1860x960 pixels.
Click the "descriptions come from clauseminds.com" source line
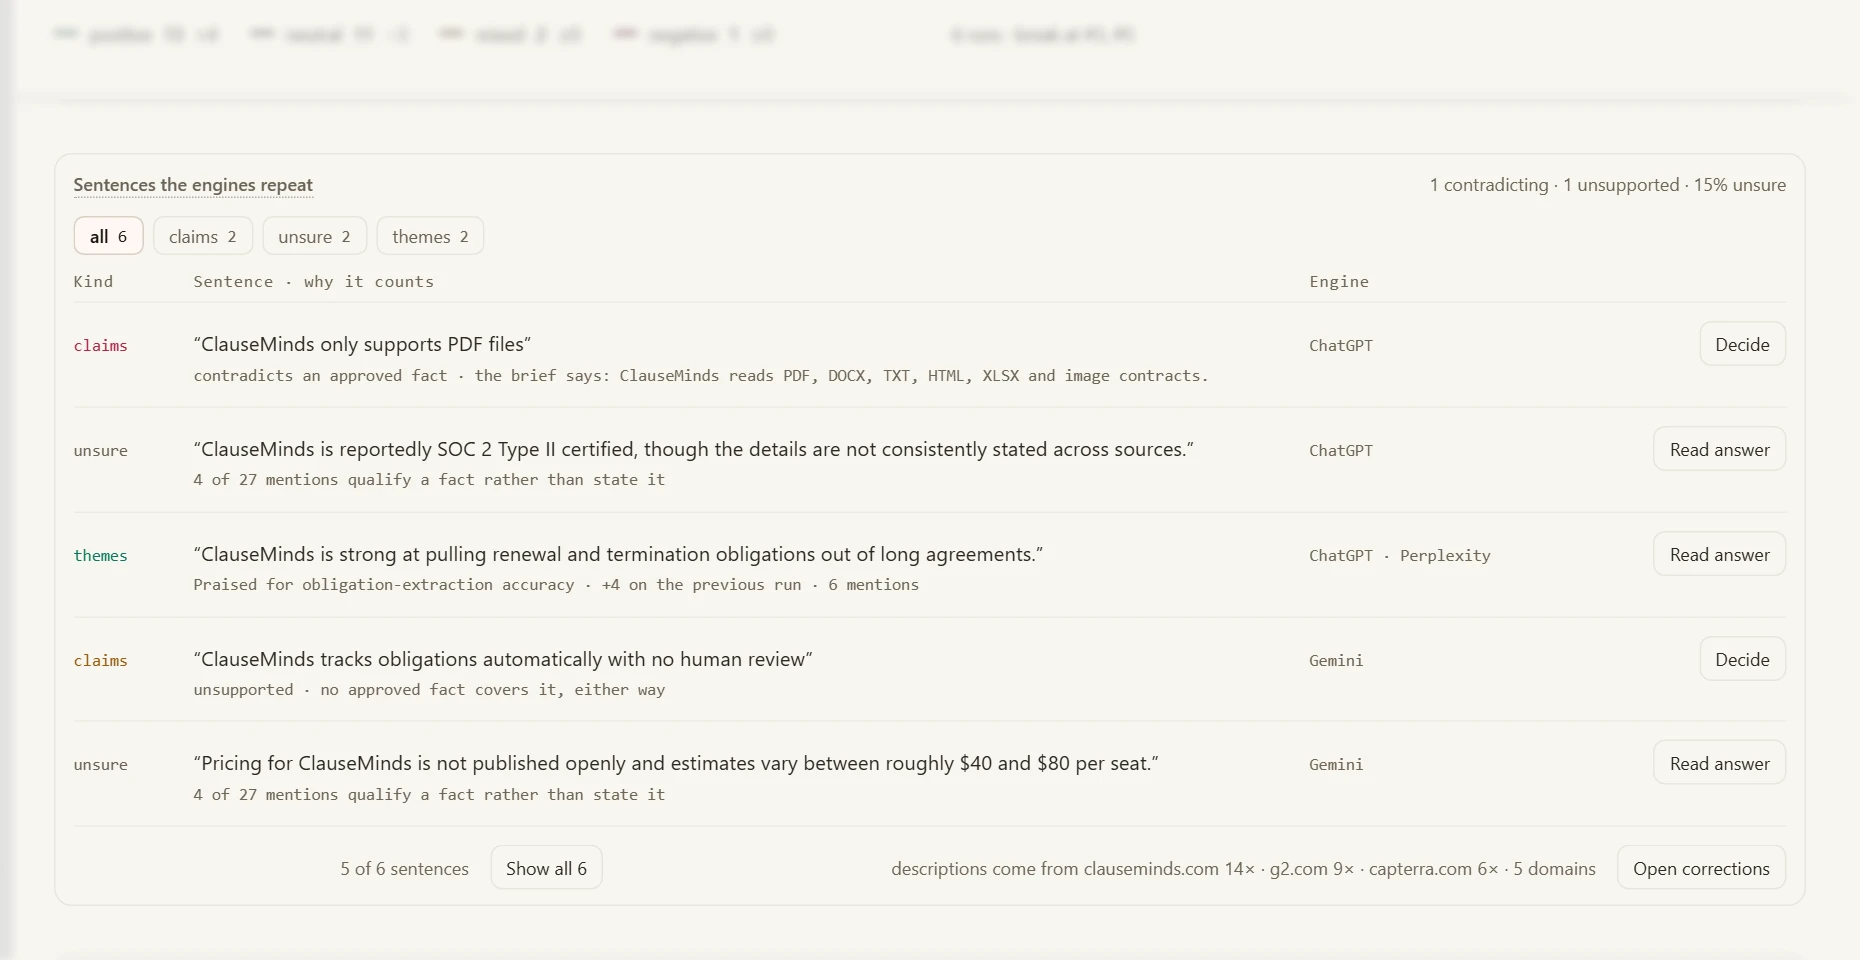point(1243,868)
